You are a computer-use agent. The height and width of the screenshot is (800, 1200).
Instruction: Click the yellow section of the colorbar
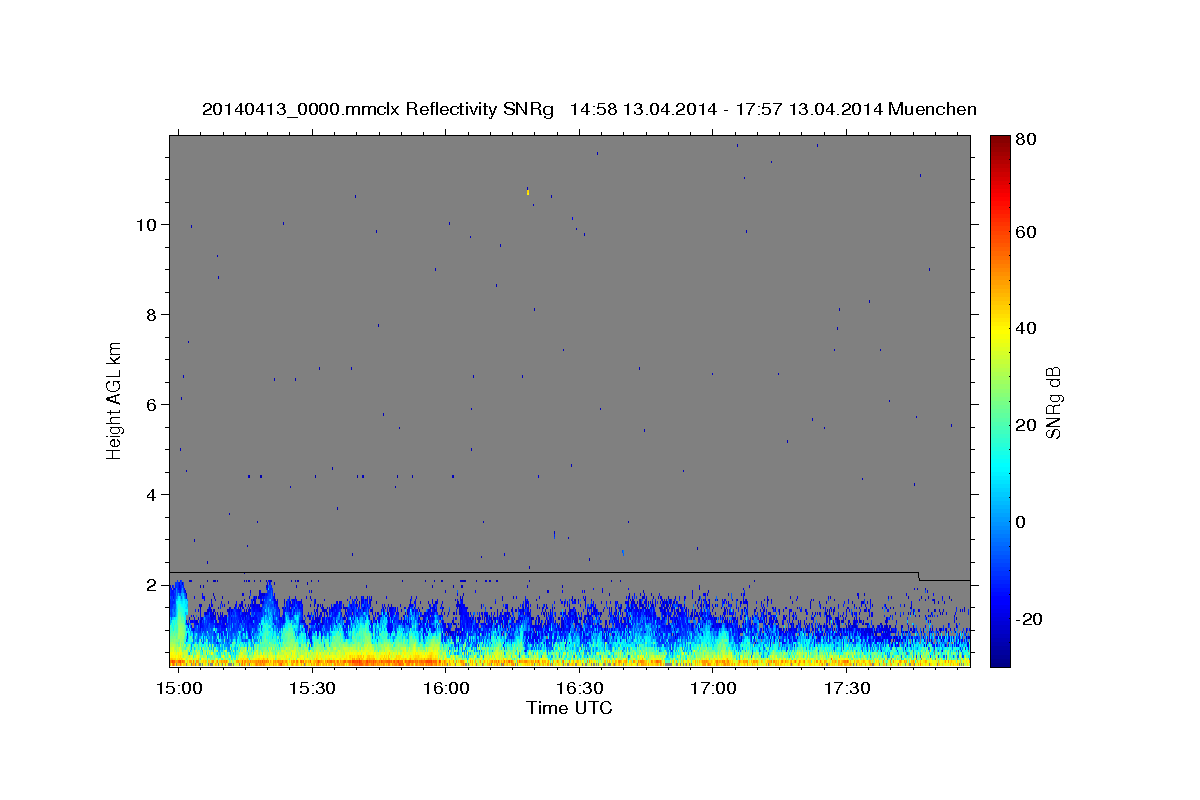coord(999,330)
